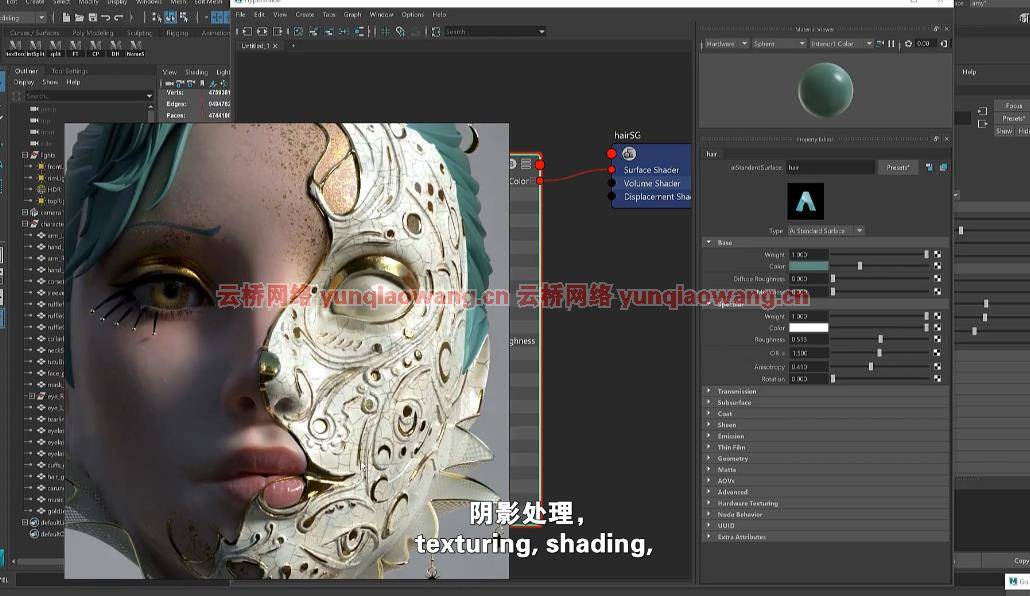Open Hypershade Graph menu
Image resolution: width=1030 pixels, height=596 pixels.
(x=352, y=14)
